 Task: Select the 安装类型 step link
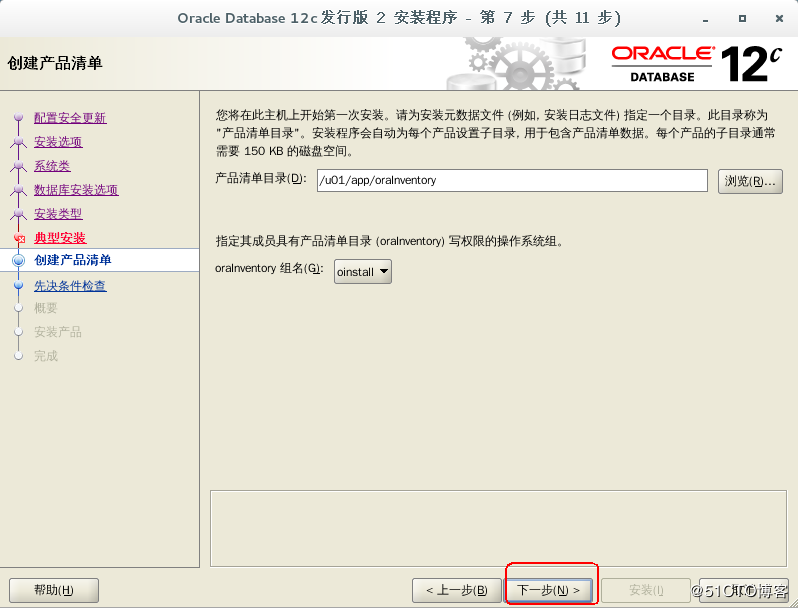pos(58,214)
